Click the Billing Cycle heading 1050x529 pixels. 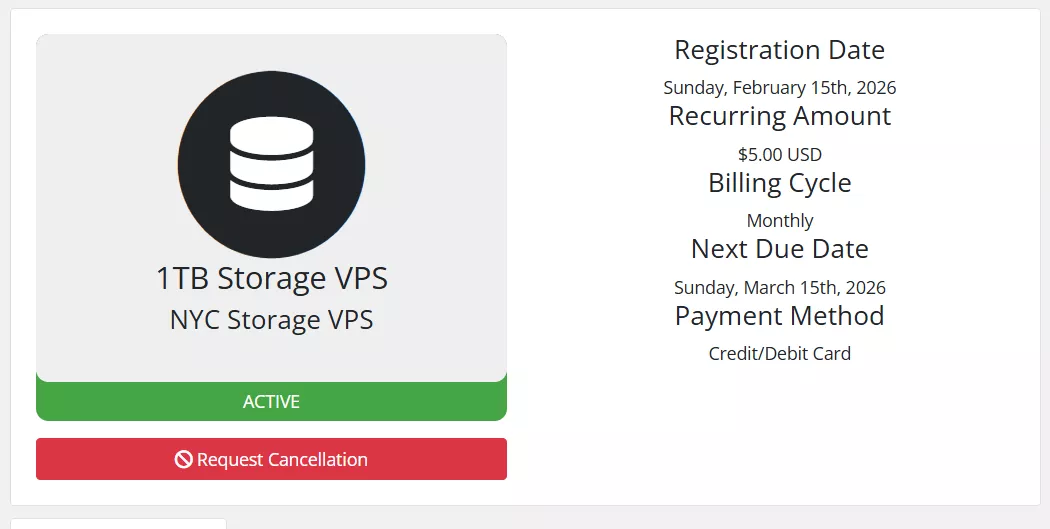coord(779,183)
